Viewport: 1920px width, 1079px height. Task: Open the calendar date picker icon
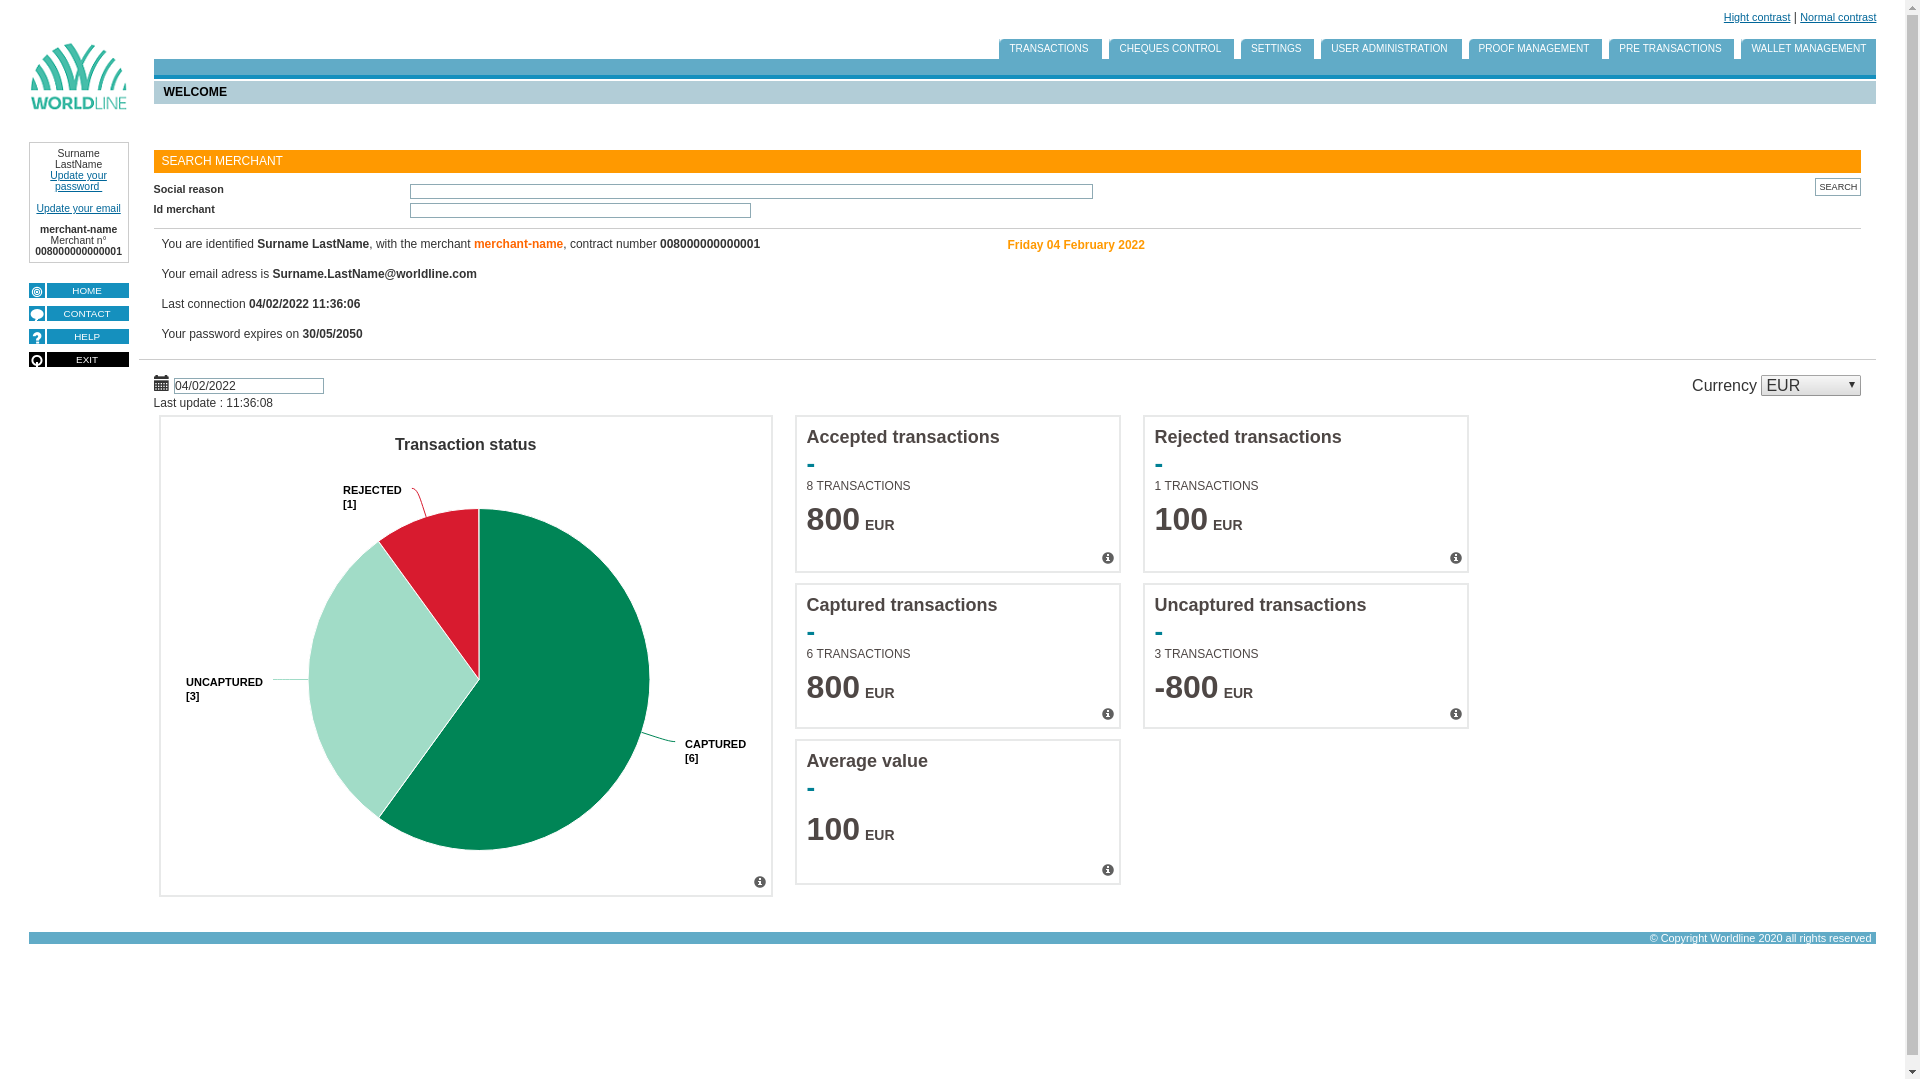click(161, 384)
